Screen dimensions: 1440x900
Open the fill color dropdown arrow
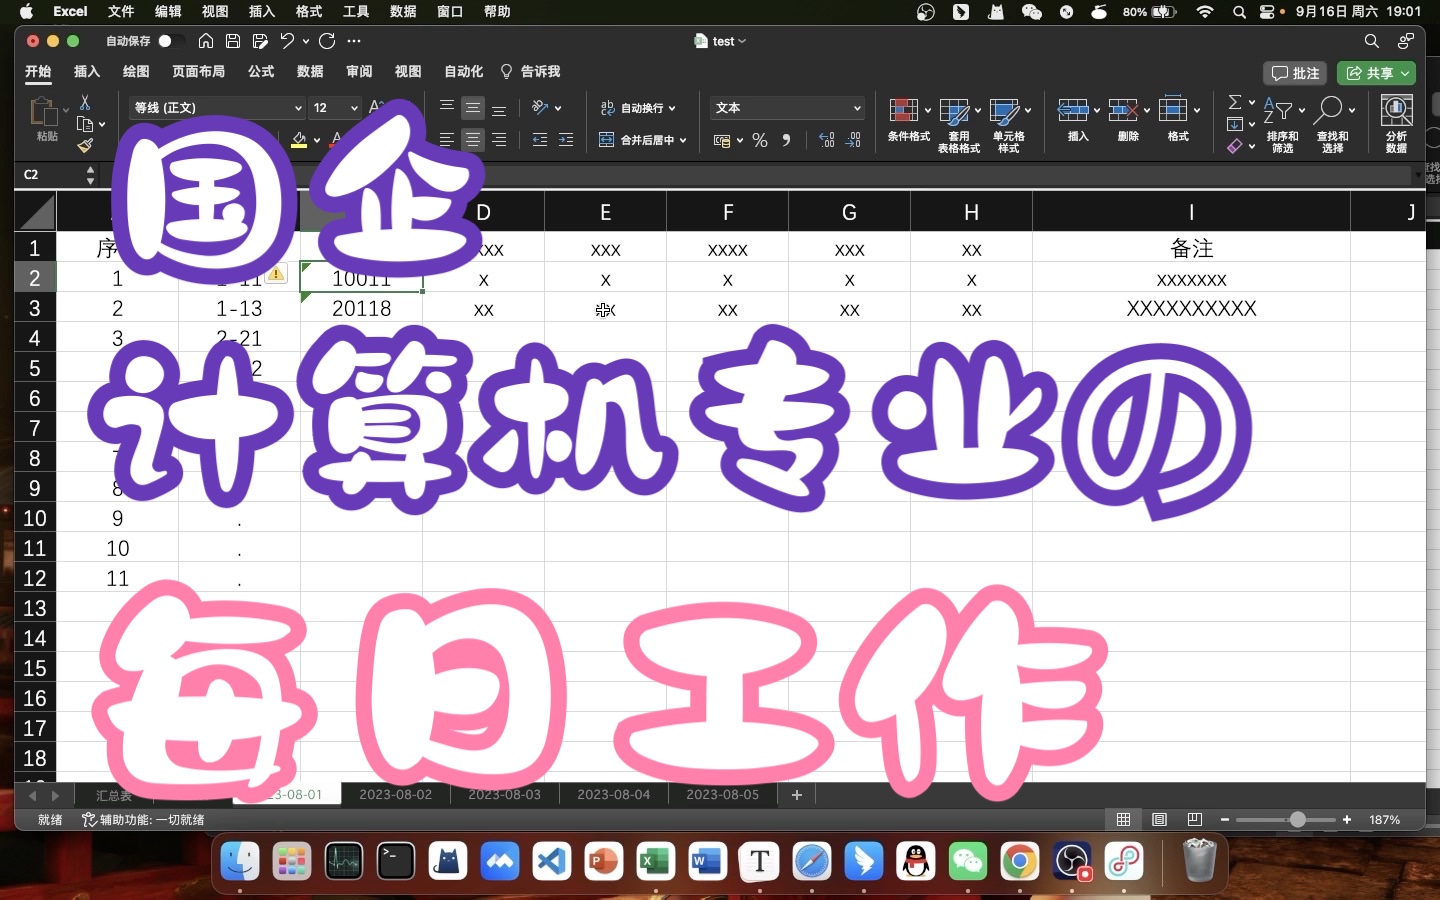tap(317, 141)
